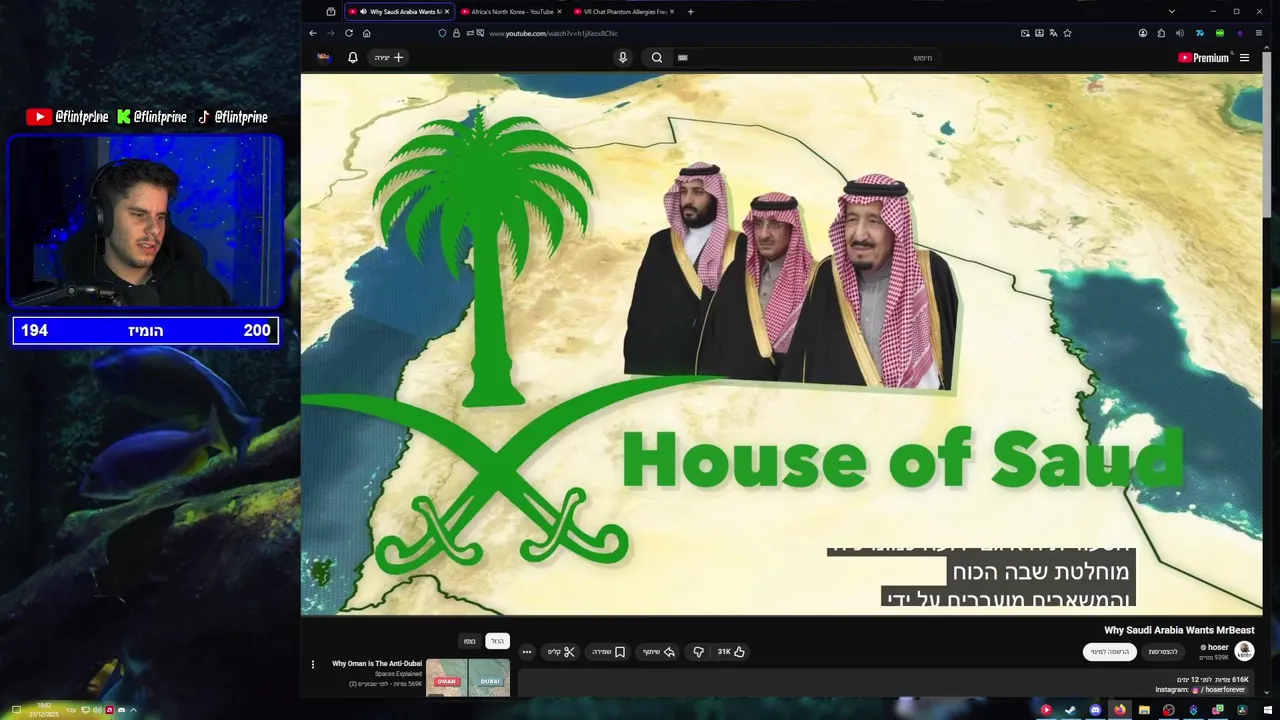Search with voice using microphone icon
Screen dimensions: 1280x720
[623, 57]
